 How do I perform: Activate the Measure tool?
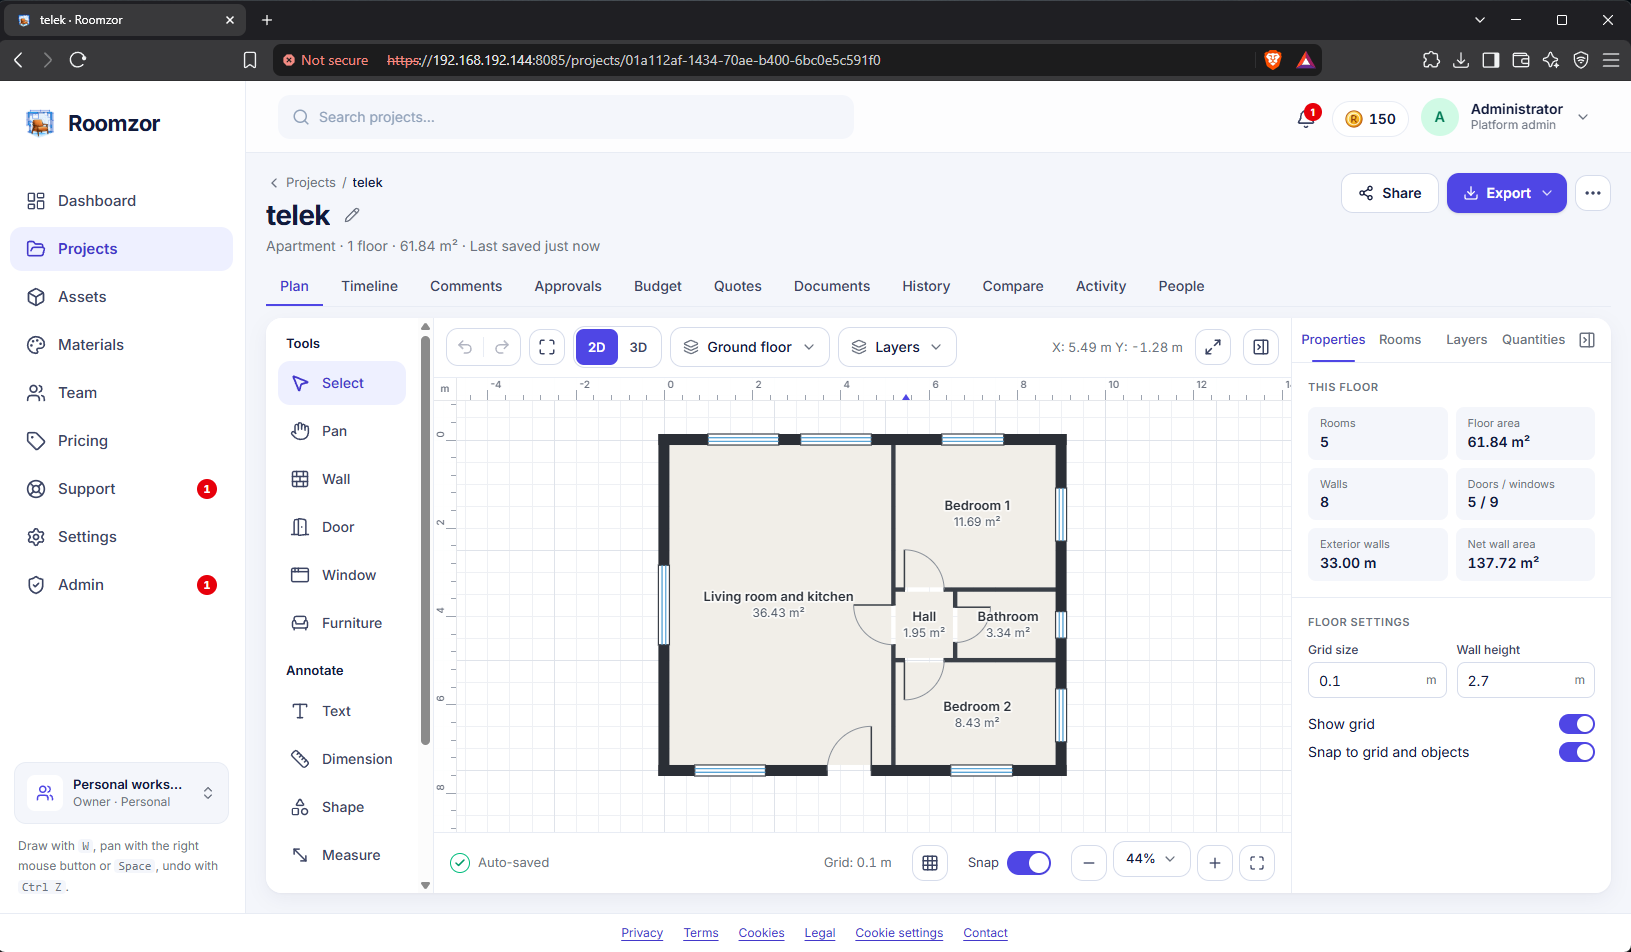pyautogui.click(x=342, y=855)
